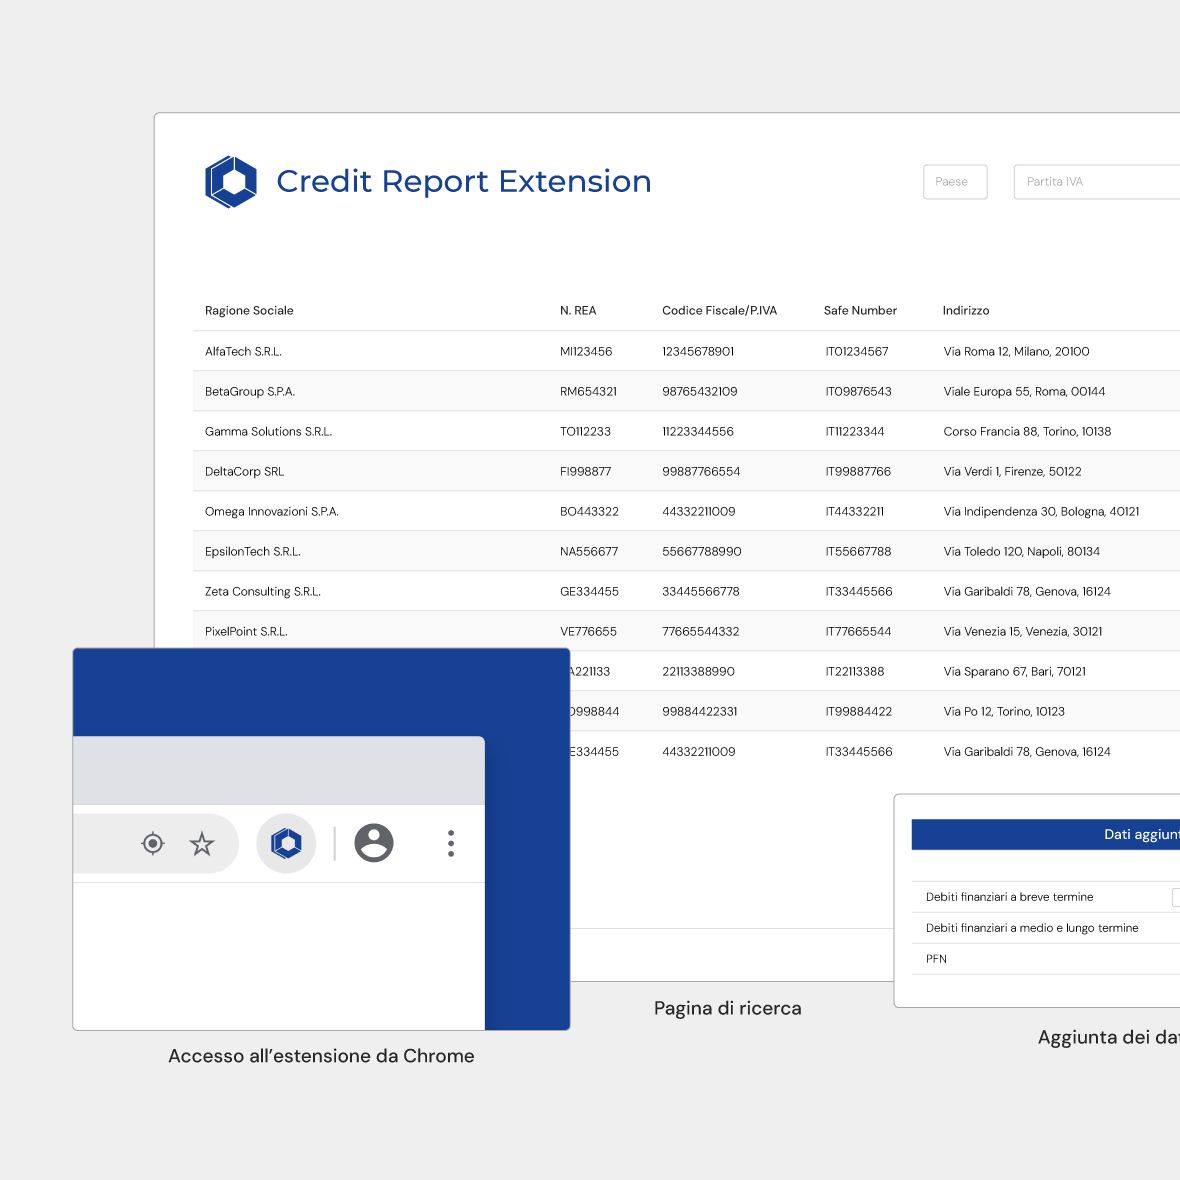This screenshot has height=1180, width=1180.
Task: Open the Credit Report extension in Chrome toolbar
Action: [x=286, y=843]
